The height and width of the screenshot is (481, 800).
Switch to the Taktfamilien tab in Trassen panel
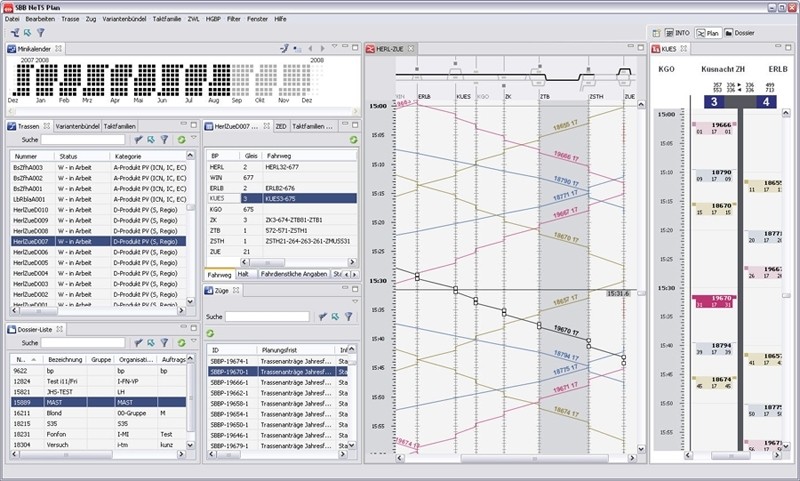tap(120, 127)
